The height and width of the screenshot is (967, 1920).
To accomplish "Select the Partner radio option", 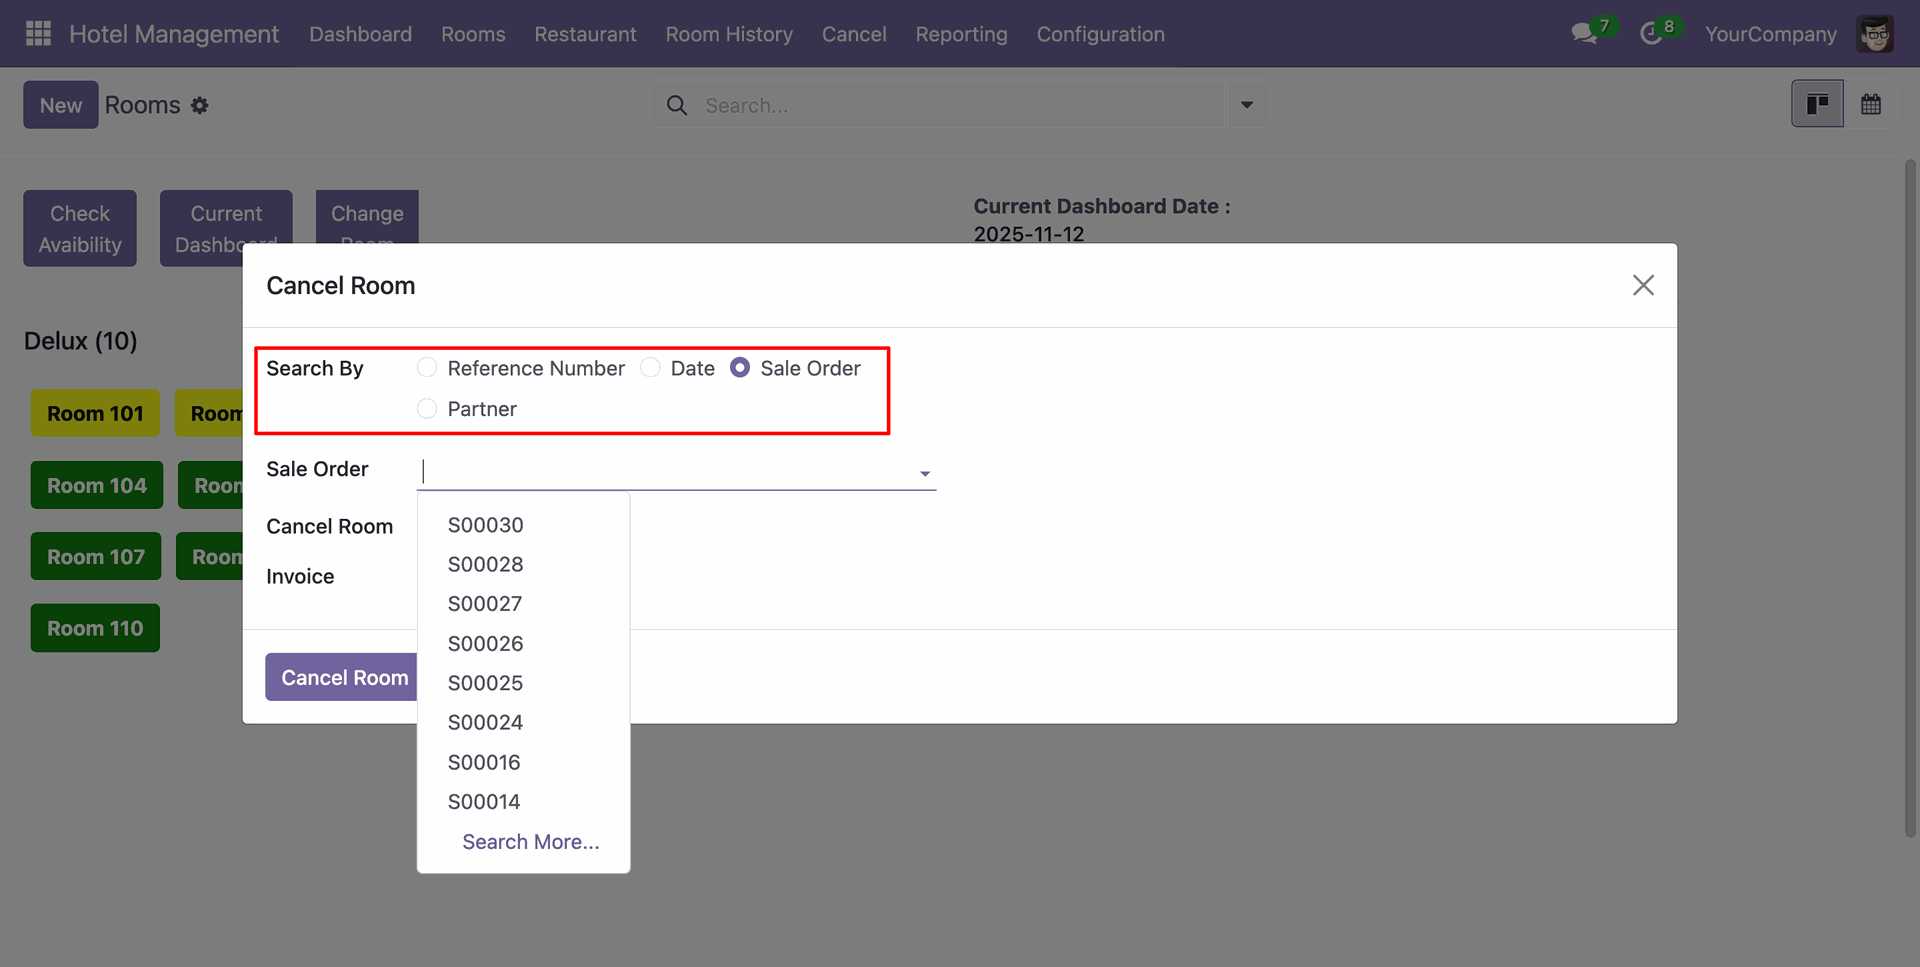I will [427, 409].
